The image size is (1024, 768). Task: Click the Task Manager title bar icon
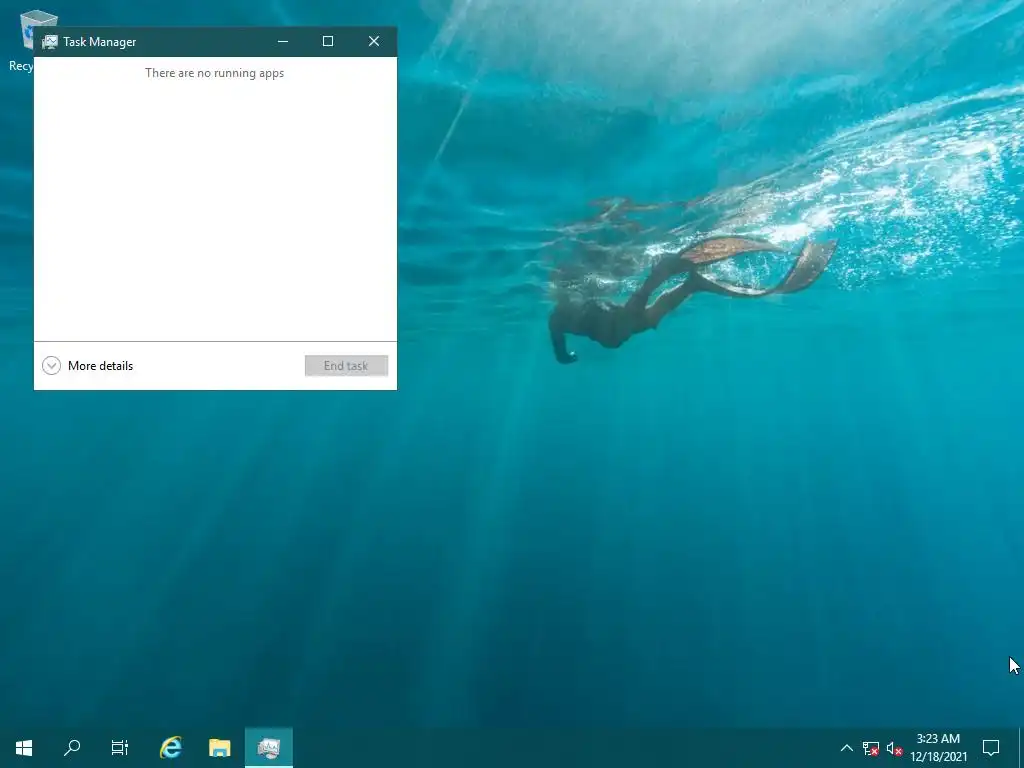coord(50,42)
